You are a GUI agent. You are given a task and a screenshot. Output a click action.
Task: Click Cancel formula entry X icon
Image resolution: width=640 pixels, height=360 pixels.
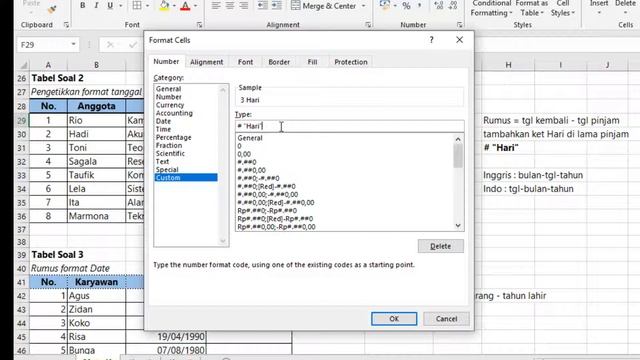pyautogui.click(x=110, y=44)
